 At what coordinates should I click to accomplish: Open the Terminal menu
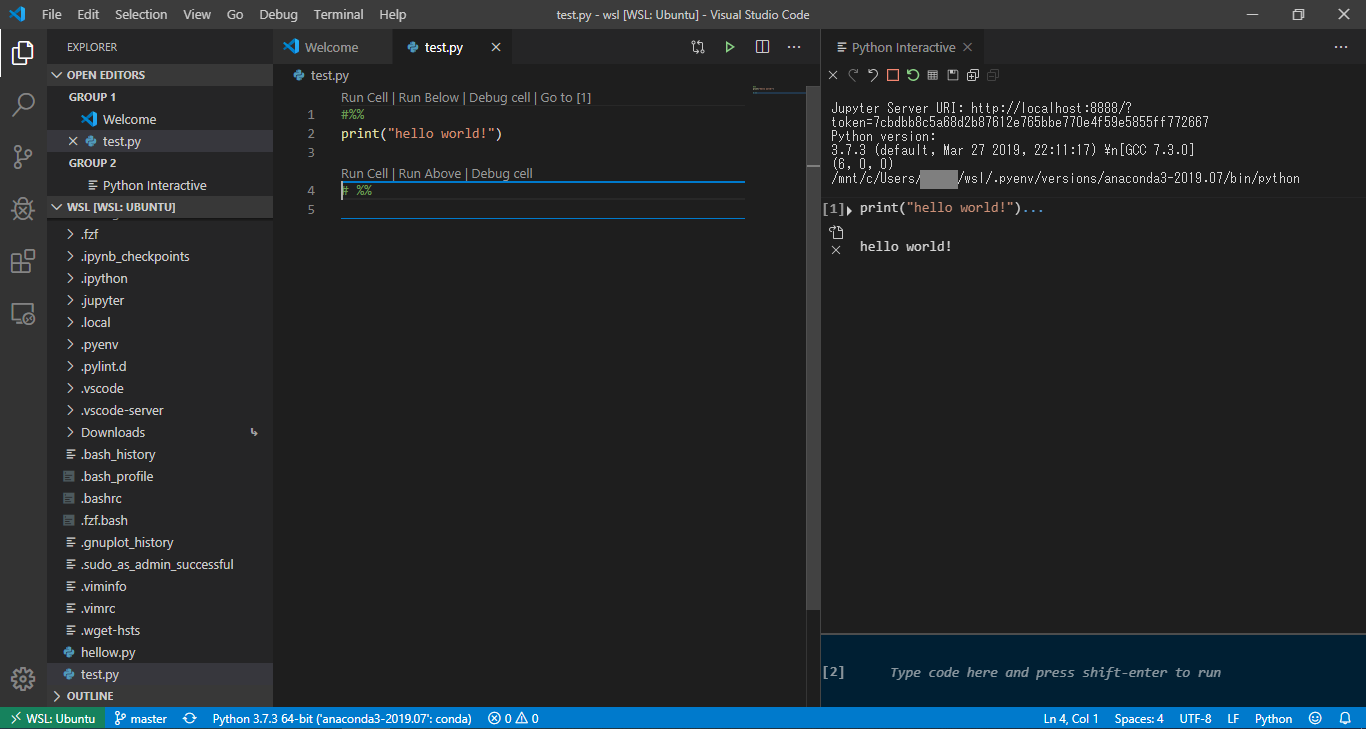click(x=338, y=14)
